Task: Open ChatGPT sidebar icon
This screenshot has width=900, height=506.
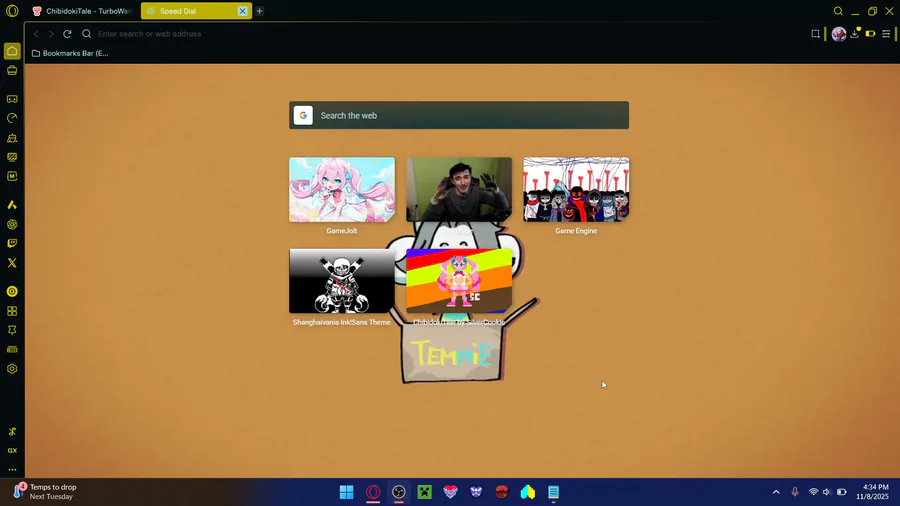Action: point(12,224)
